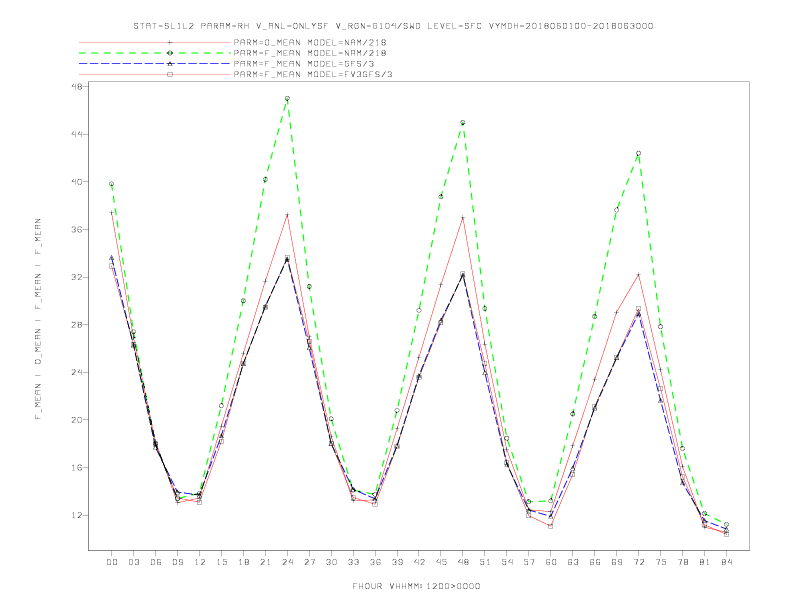Click x-axis tick label 03
This screenshot has width=792, height=612.
click(133, 562)
